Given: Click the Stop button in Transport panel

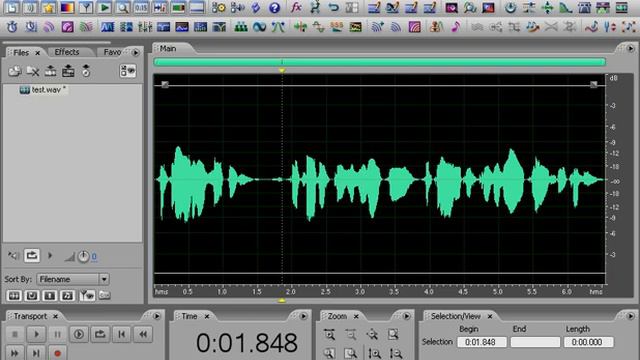Looking at the screenshot, I should coord(15,334).
